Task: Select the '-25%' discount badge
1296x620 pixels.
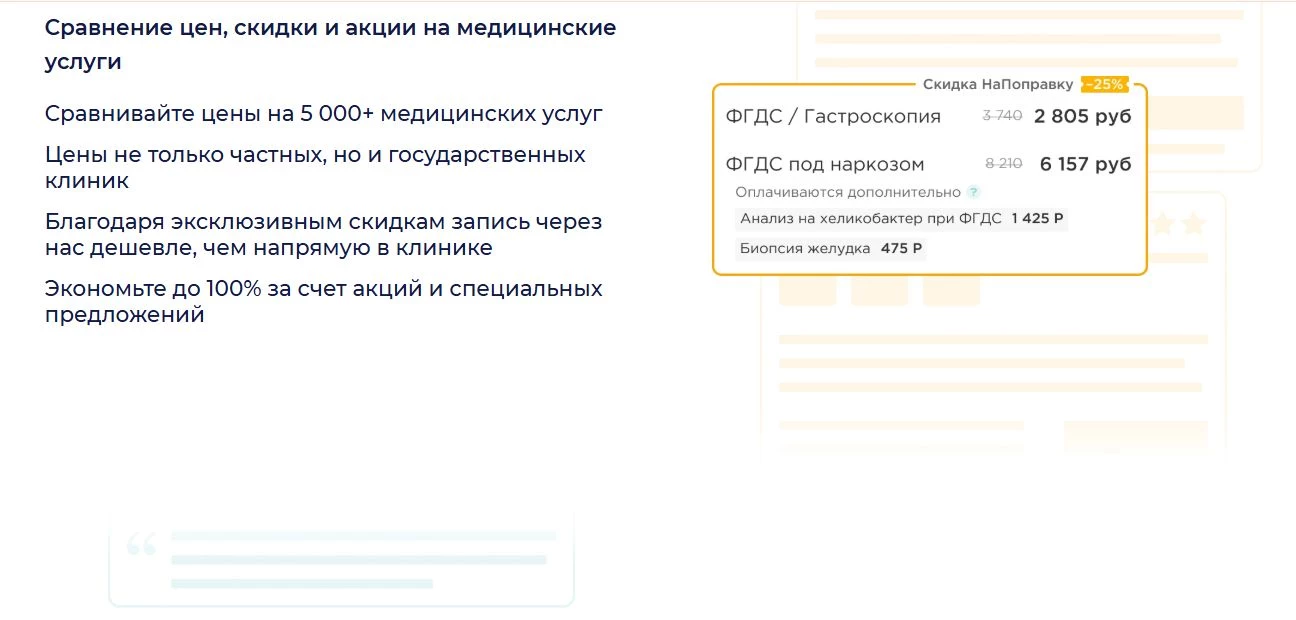Action: (1105, 84)
